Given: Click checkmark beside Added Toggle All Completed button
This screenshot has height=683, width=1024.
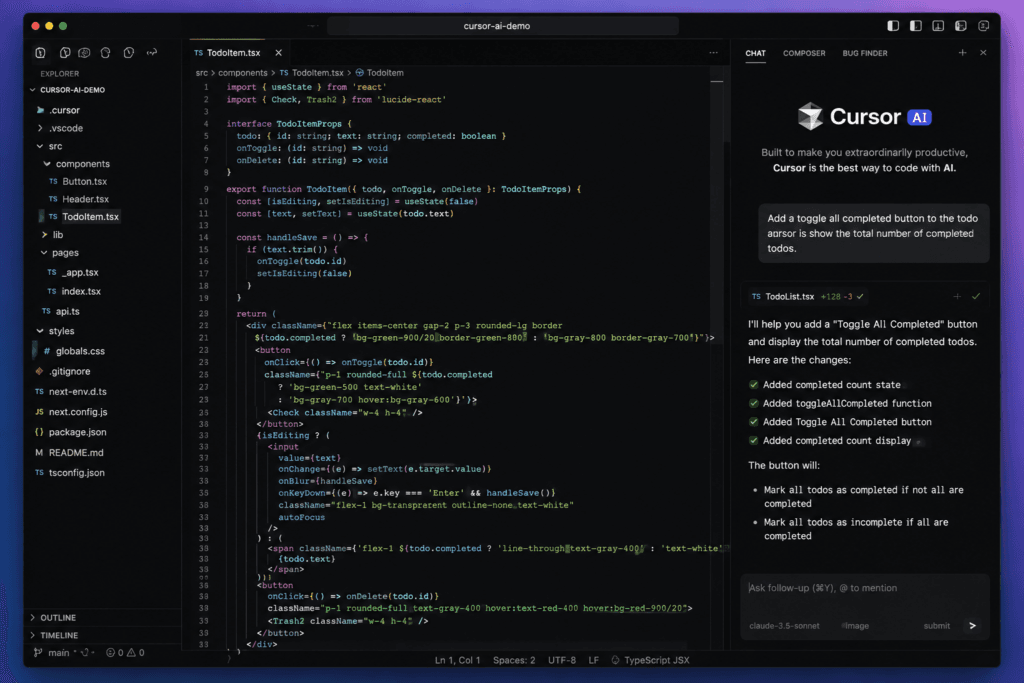Looking at the screenshot, I should click(x=754, y=422).
